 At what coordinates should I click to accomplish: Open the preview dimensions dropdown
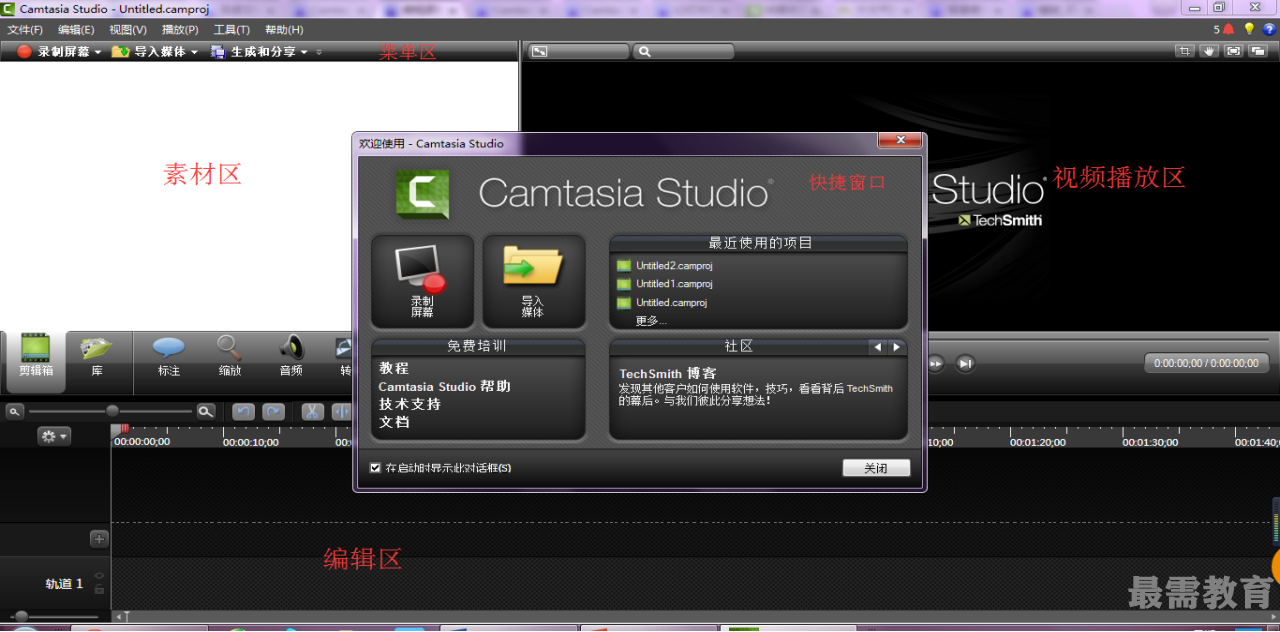[x=579, y=51]
